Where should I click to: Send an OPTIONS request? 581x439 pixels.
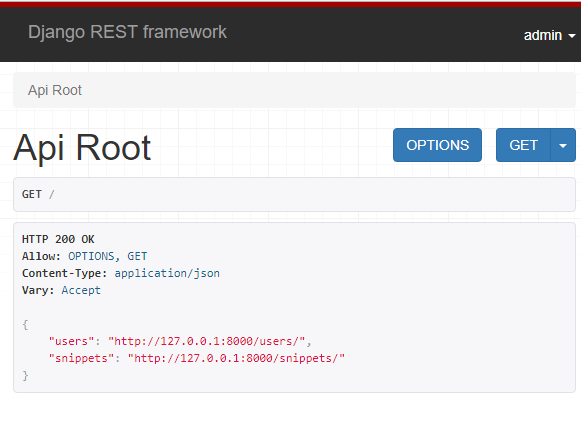(437, 145)
